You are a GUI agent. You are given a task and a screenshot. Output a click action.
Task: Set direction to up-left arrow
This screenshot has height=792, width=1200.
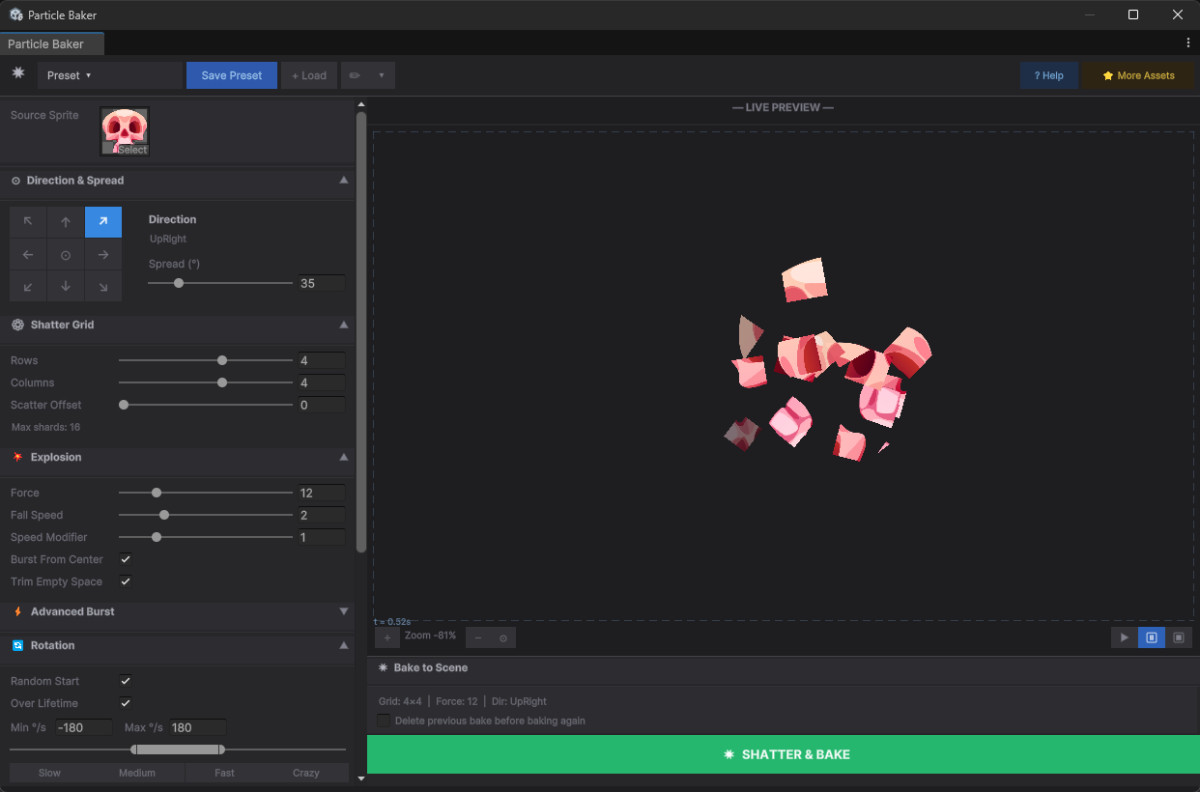point(28,222)
